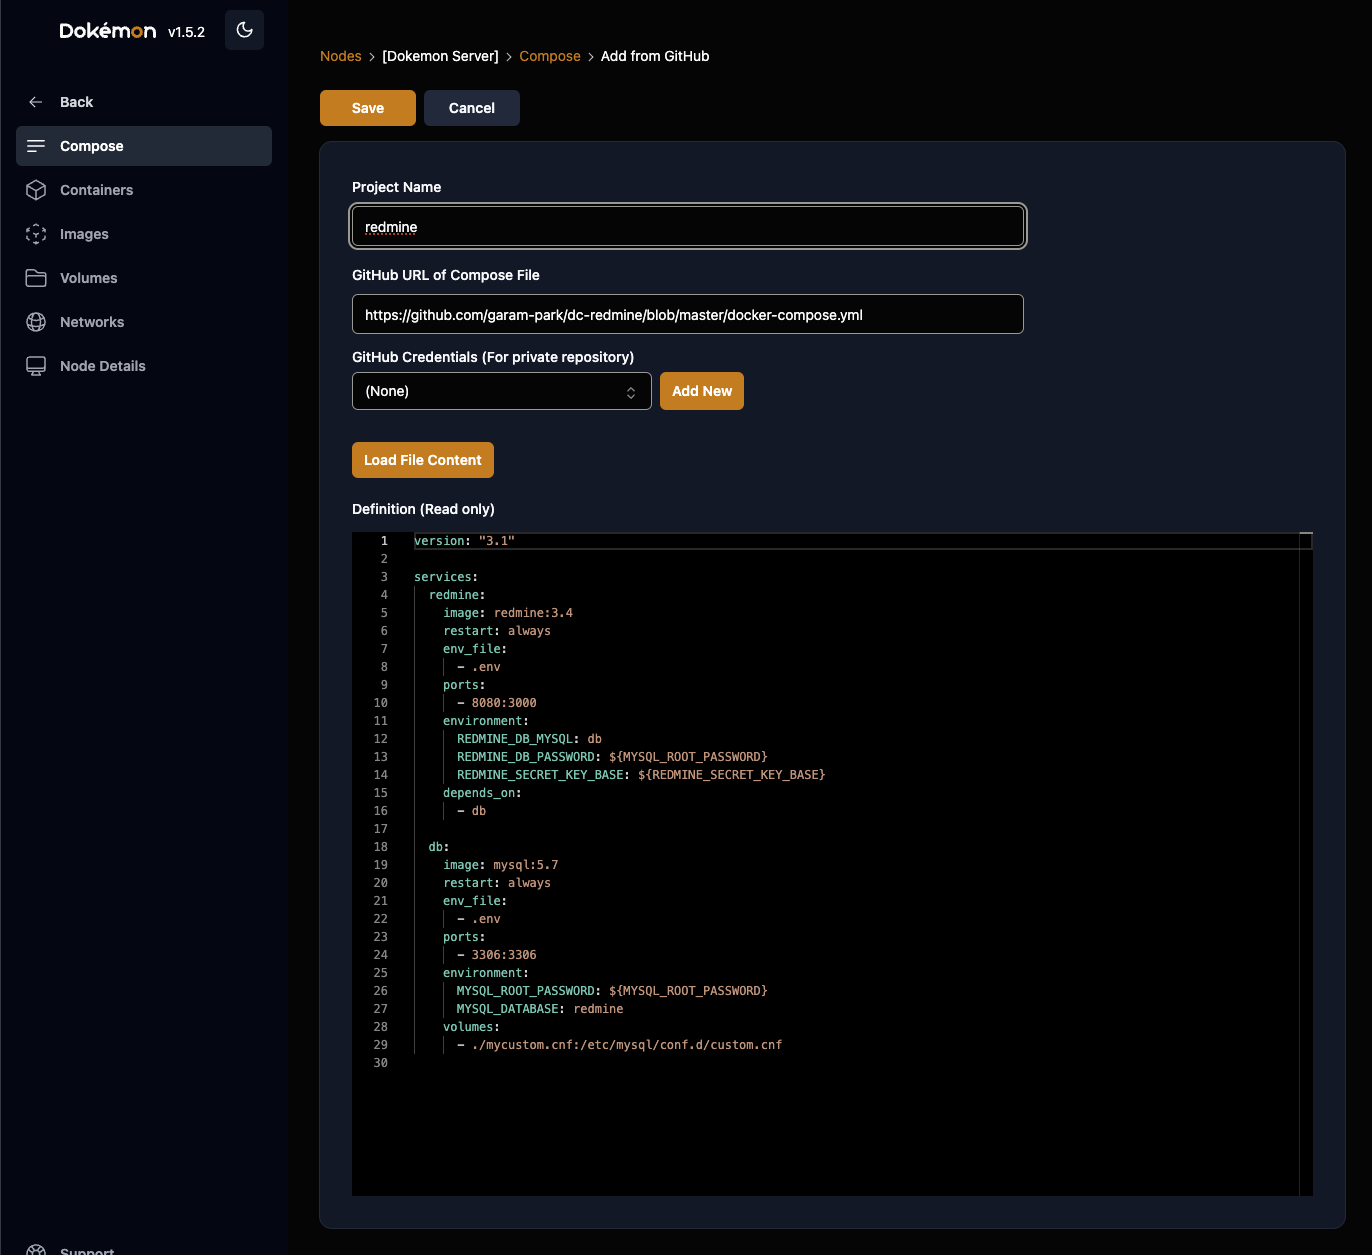Image resolution: width=1372 pixels, height=1255 pixels.
Task: Click mycustom.cnf volume mapping line
Action: (620, 1045)
